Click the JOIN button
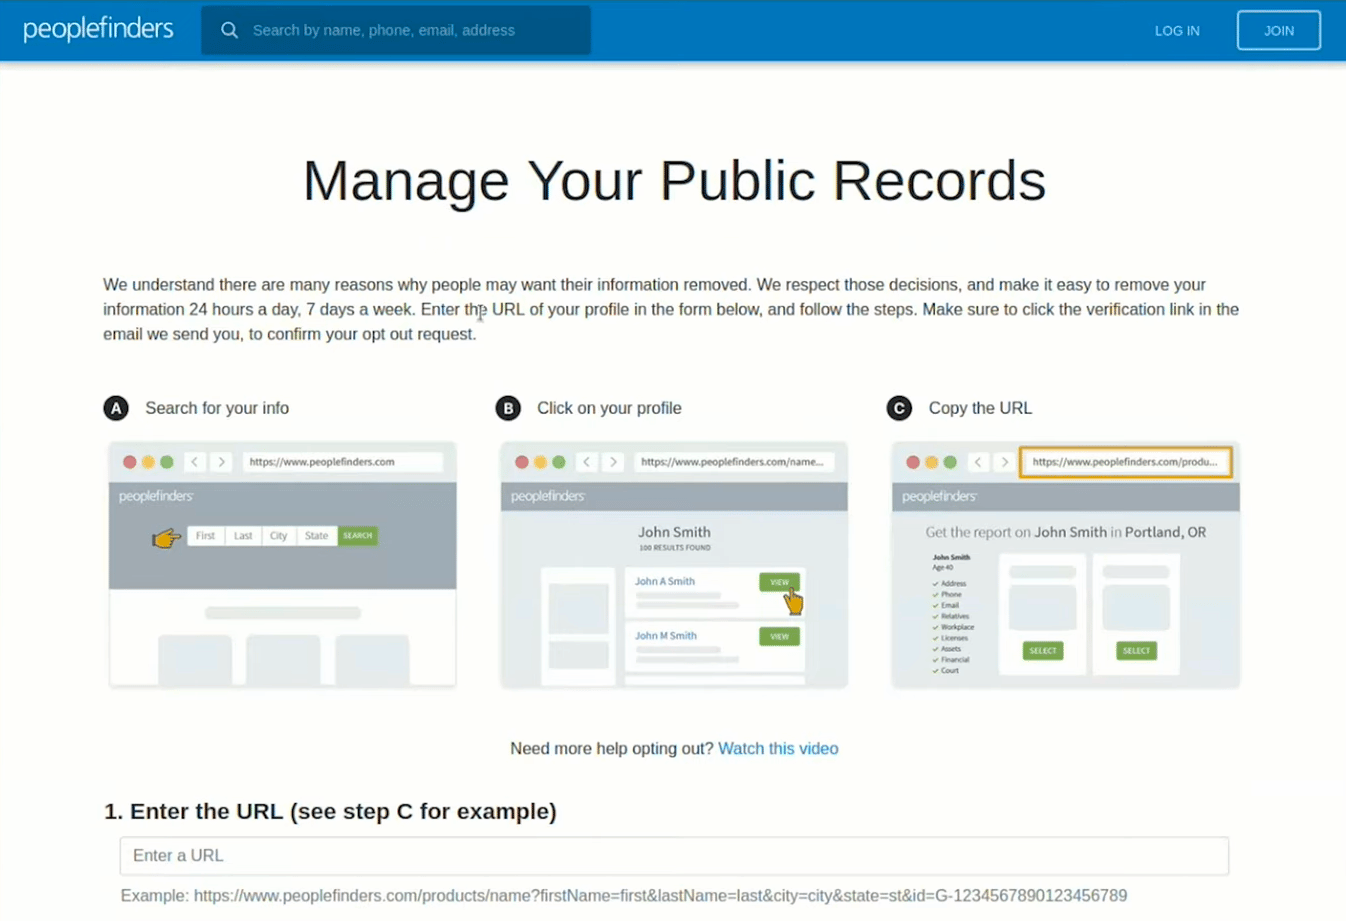 [1278, 30]
